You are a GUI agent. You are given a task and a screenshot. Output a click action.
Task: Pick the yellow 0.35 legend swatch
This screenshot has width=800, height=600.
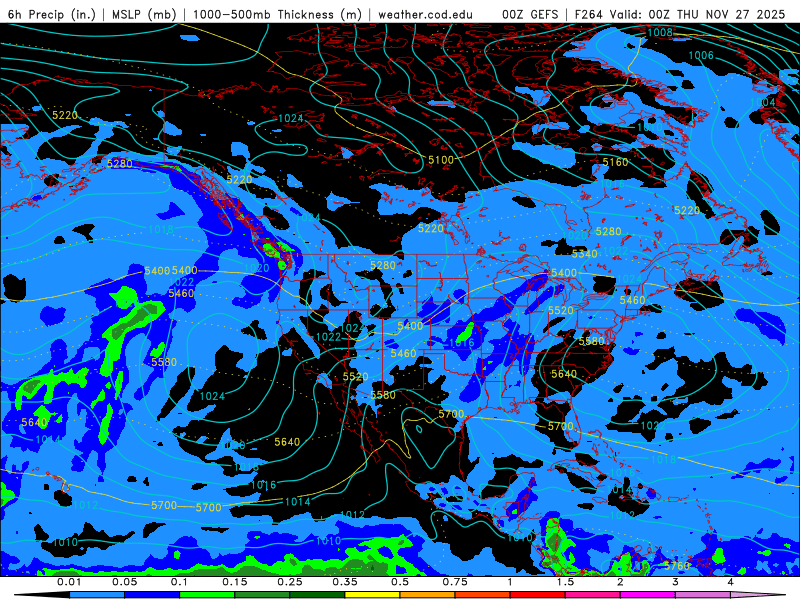pos(372,595)
